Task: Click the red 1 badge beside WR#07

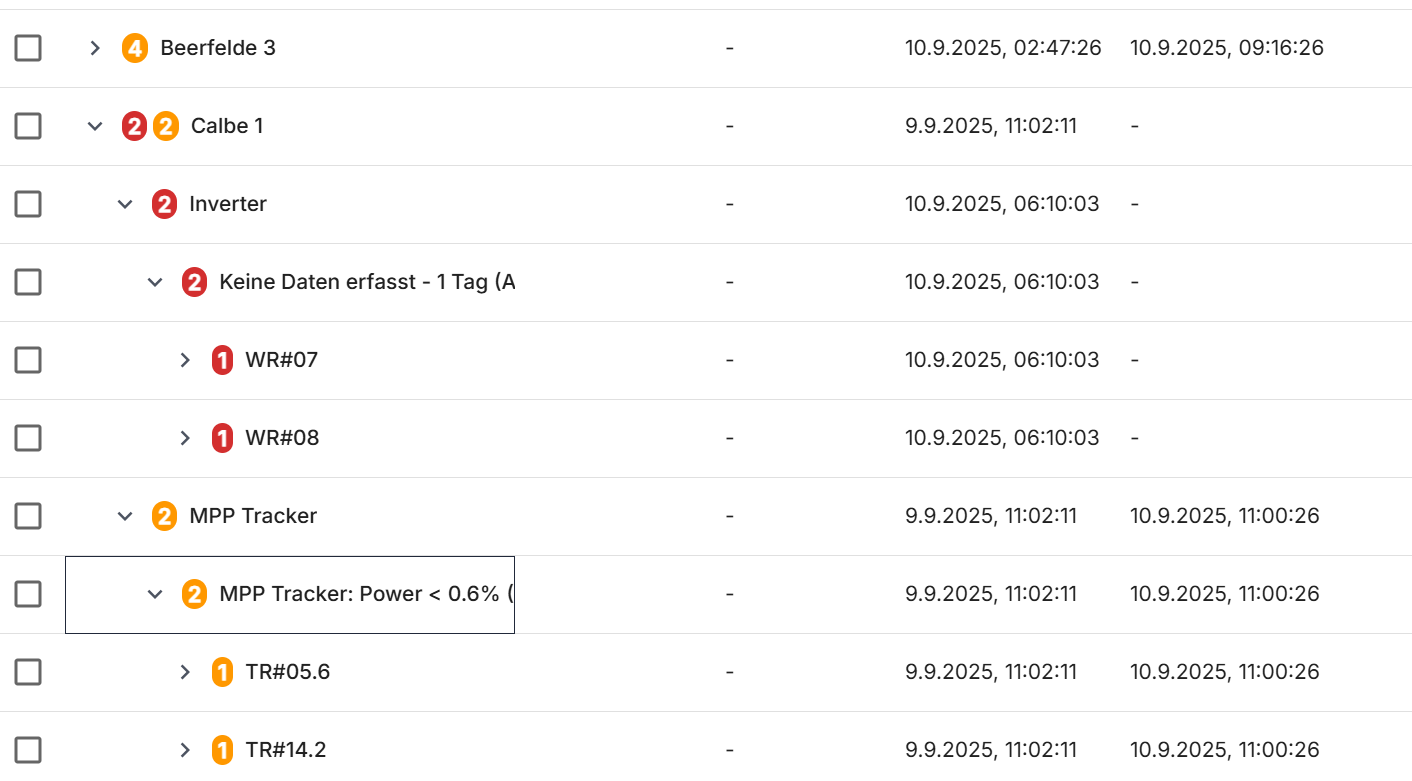Action: [222, 360]
